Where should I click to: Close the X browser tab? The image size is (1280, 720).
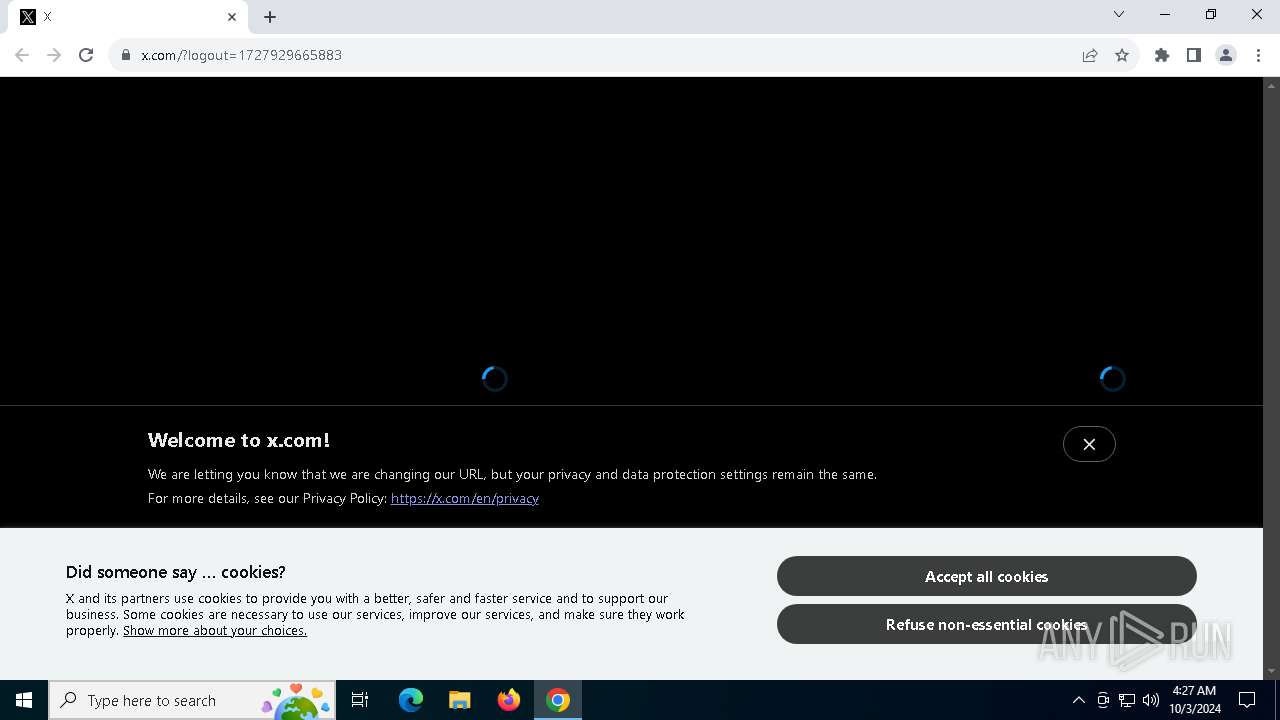(x=232, y=17)
